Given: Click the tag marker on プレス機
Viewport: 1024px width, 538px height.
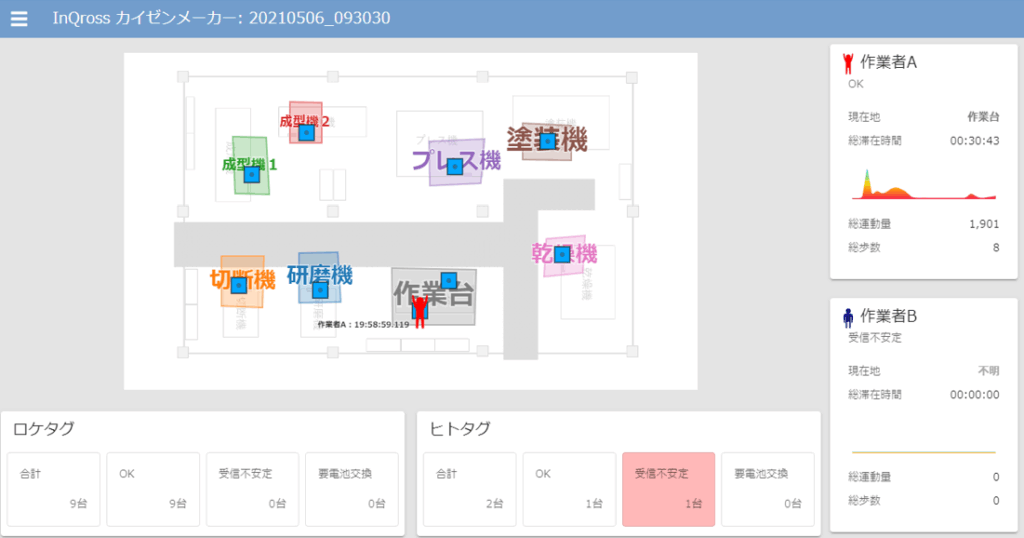Looking at the screenshot, I should click(x=455, y=166).
